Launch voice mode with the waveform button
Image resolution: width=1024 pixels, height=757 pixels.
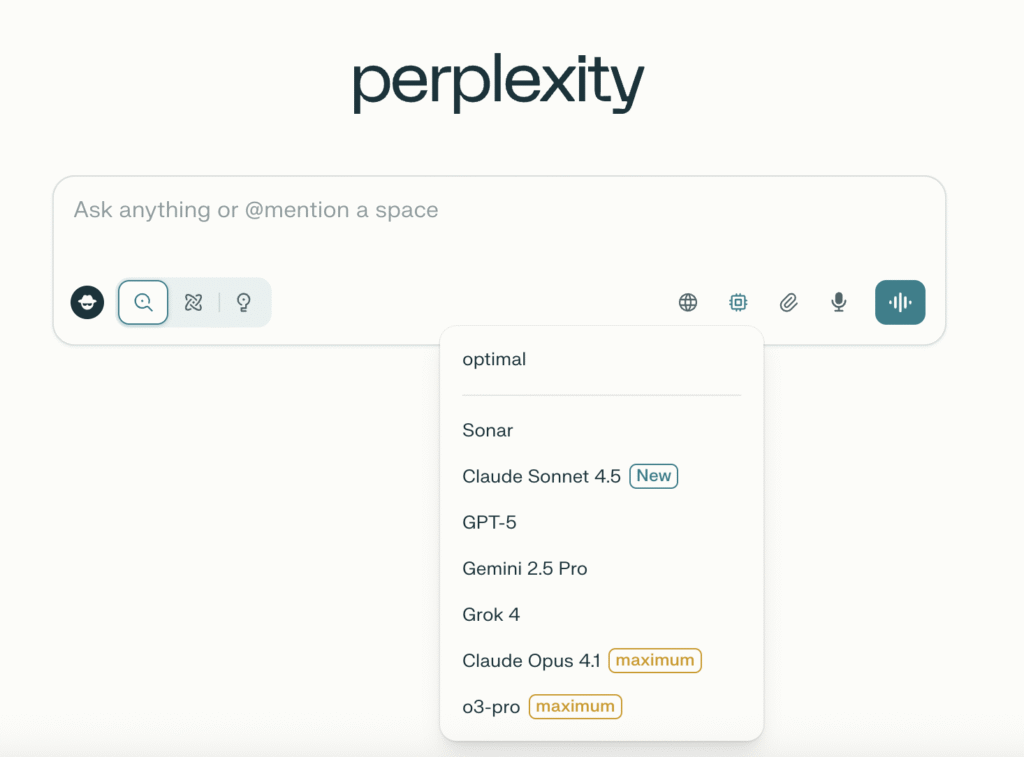point(900,302)
